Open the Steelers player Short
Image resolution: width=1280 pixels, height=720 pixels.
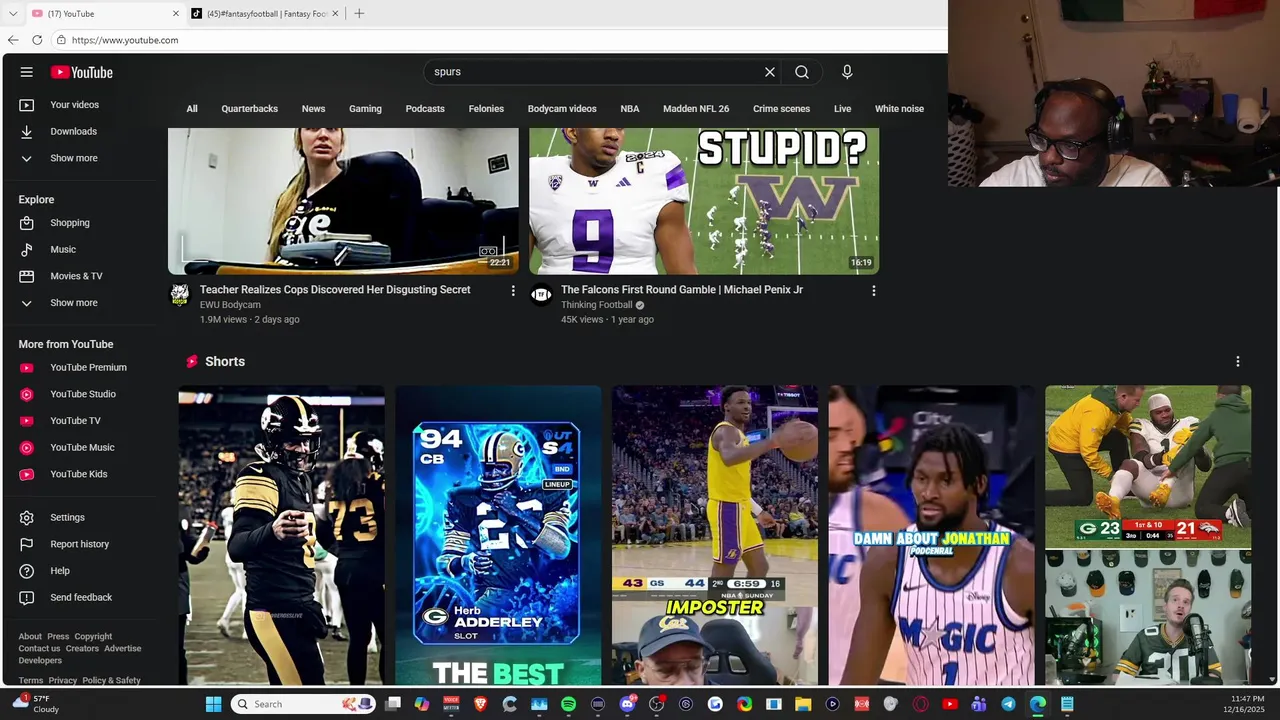pos(281,536)
